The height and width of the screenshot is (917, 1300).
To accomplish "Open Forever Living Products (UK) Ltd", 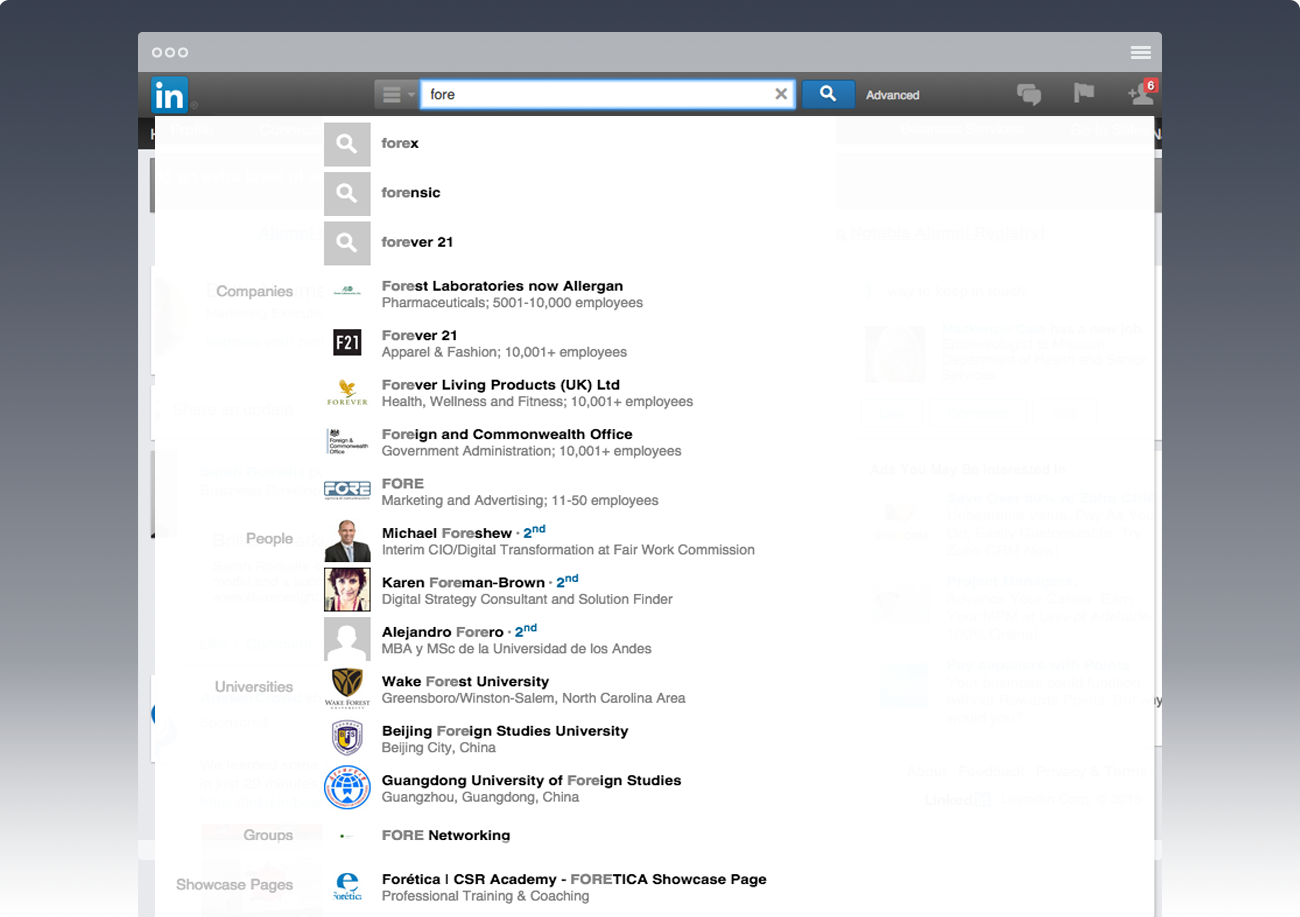I will (x=501, y=385).
